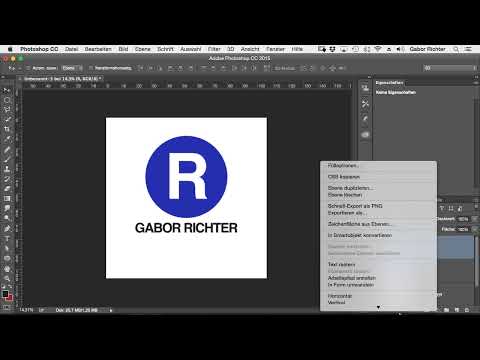Open the Bearbeiten menu
The width and height of the screenshot is (480, 360).
tap(98, 49)
